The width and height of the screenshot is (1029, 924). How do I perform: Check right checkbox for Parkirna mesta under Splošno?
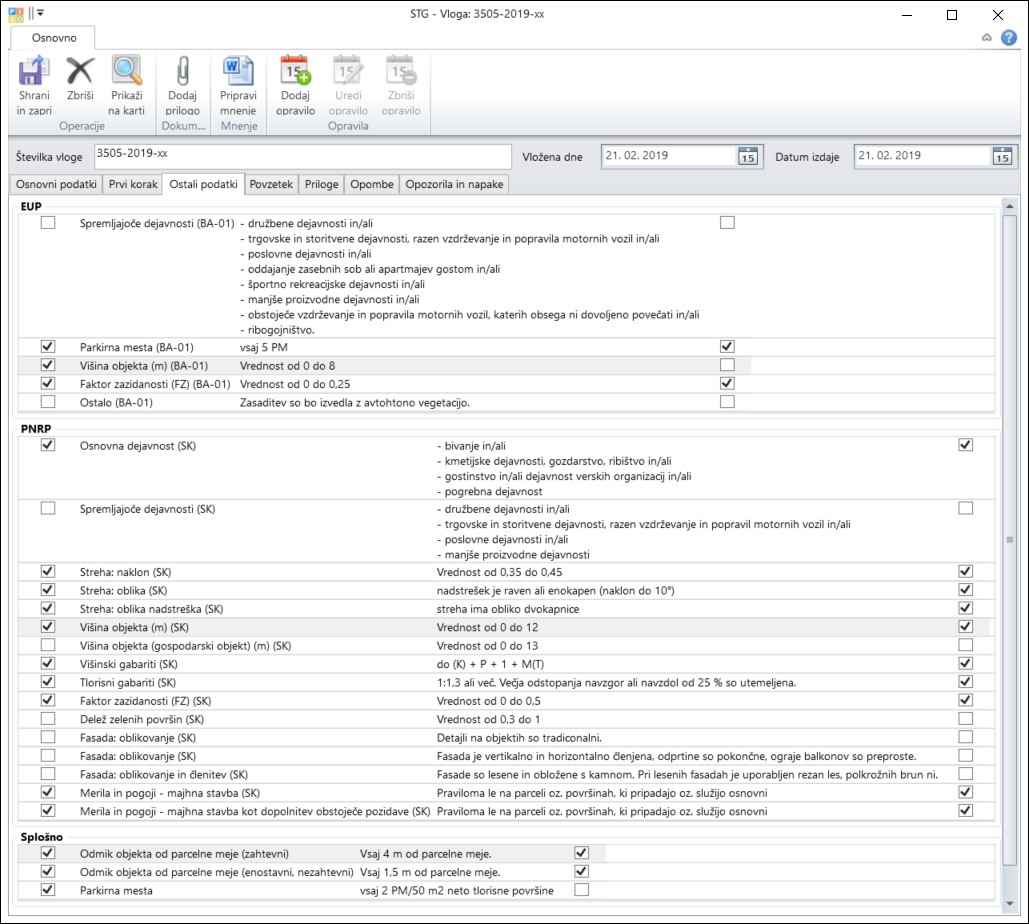(x=581, y=890)
